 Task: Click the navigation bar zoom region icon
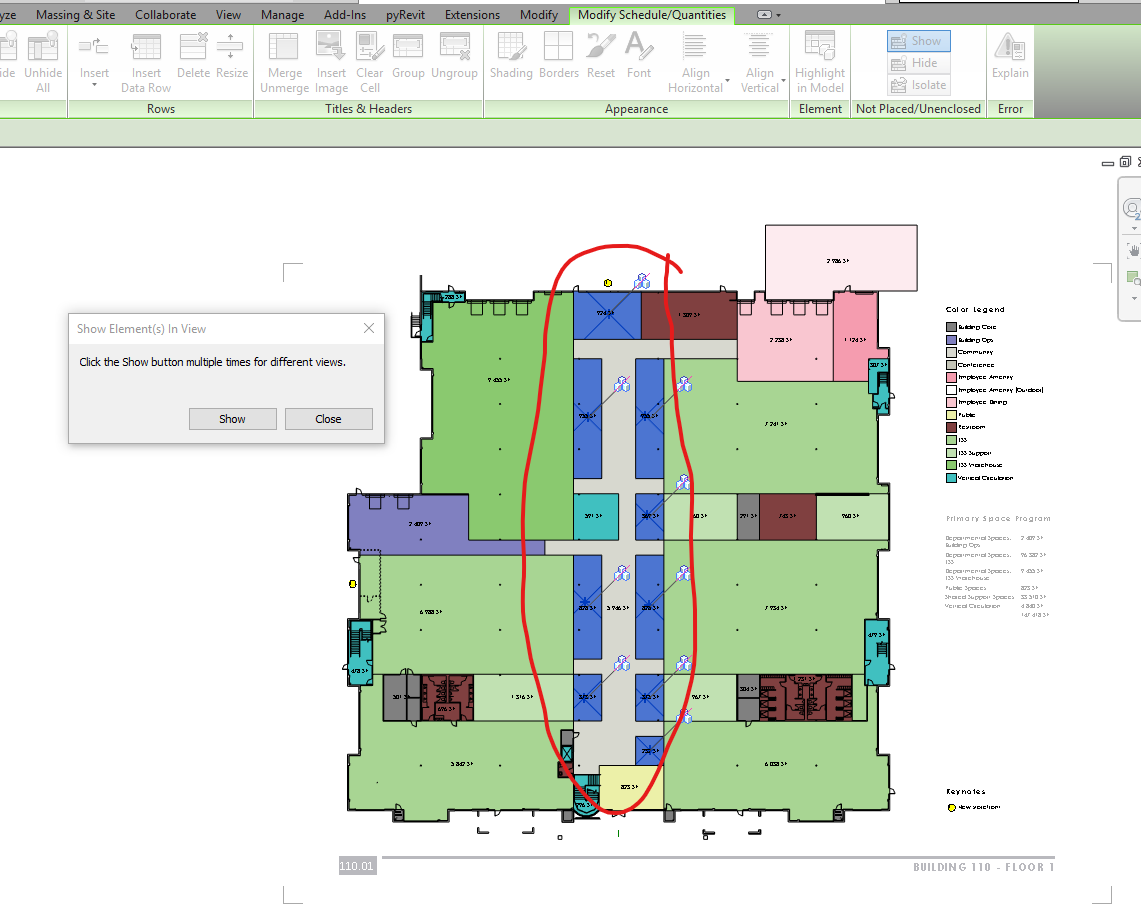pos(1134,277)
